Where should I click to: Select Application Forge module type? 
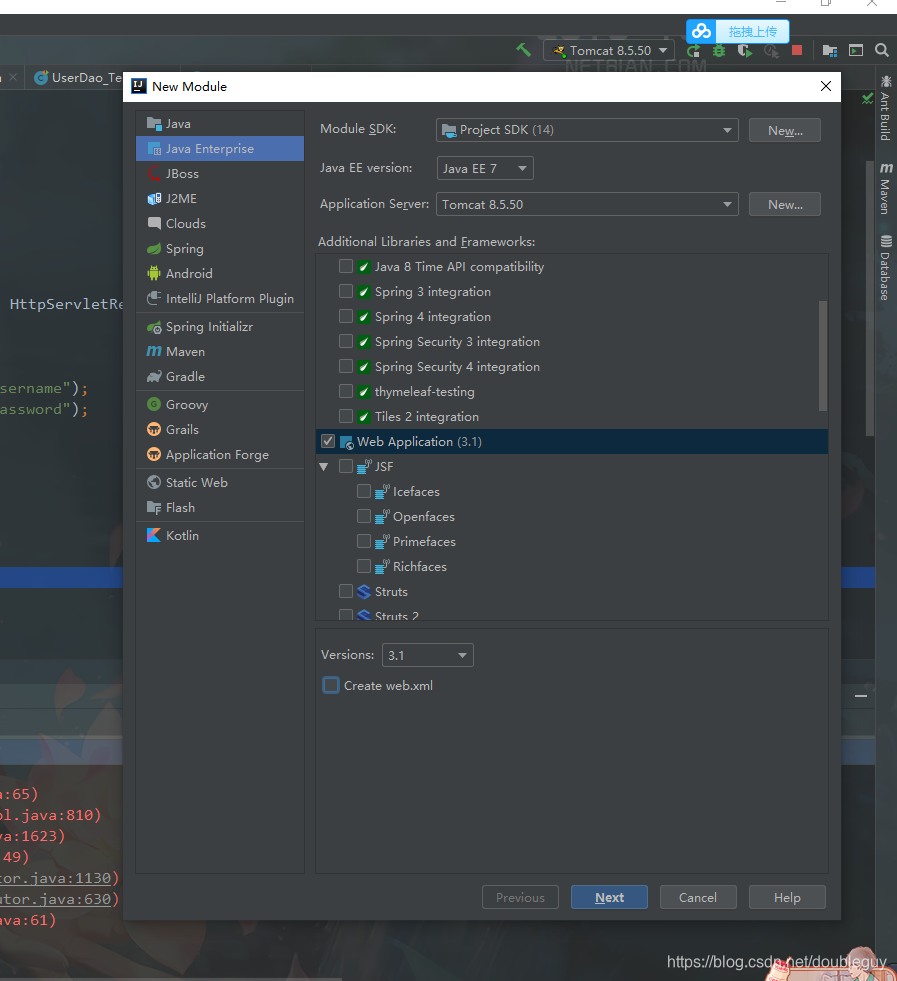coord(220,455)
